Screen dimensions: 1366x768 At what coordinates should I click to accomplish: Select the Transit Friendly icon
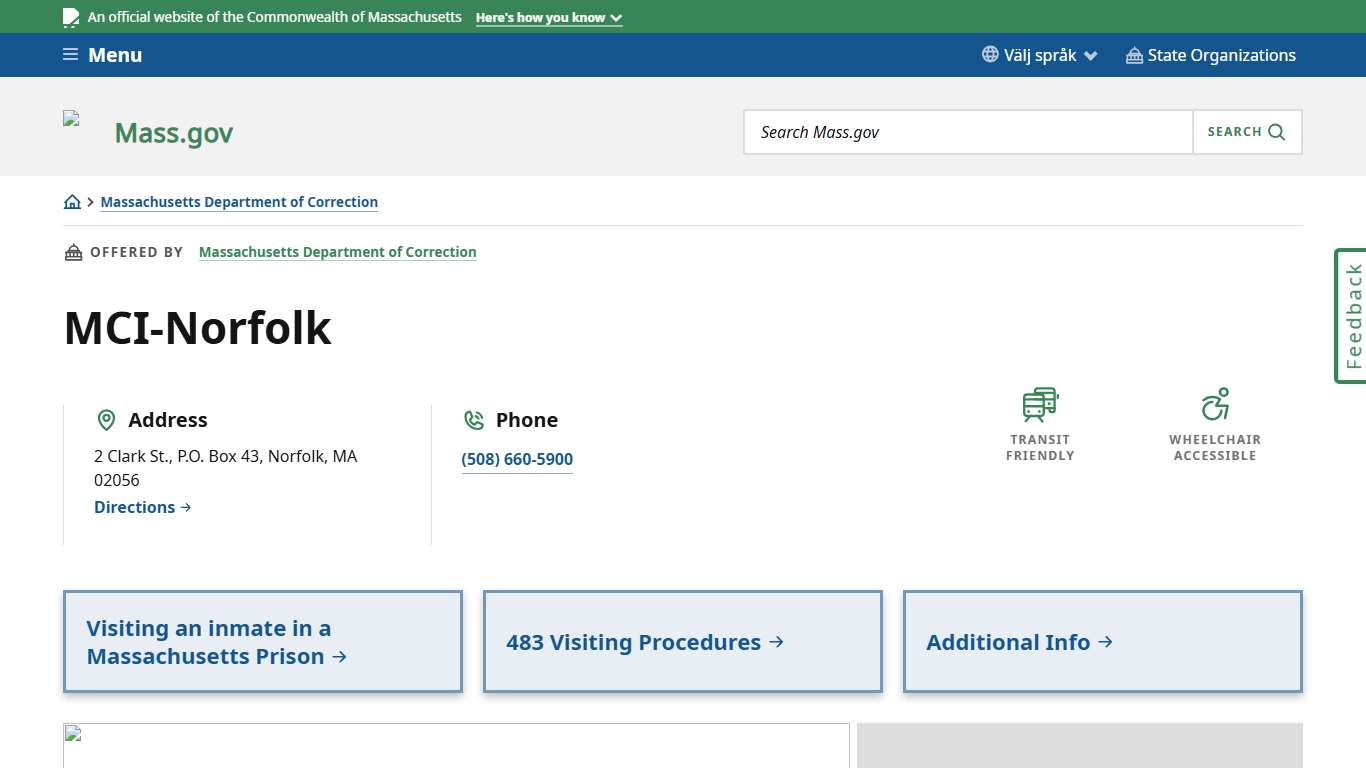(x=1039, y=403)
